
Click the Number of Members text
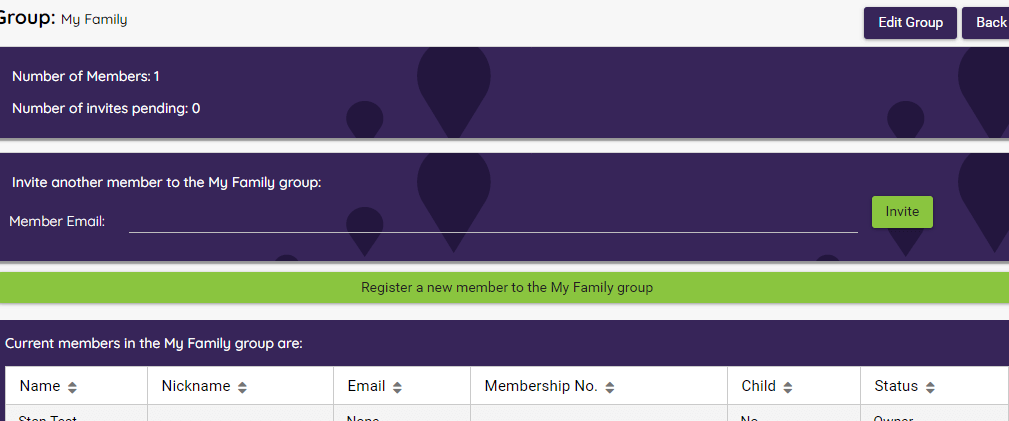86,77
